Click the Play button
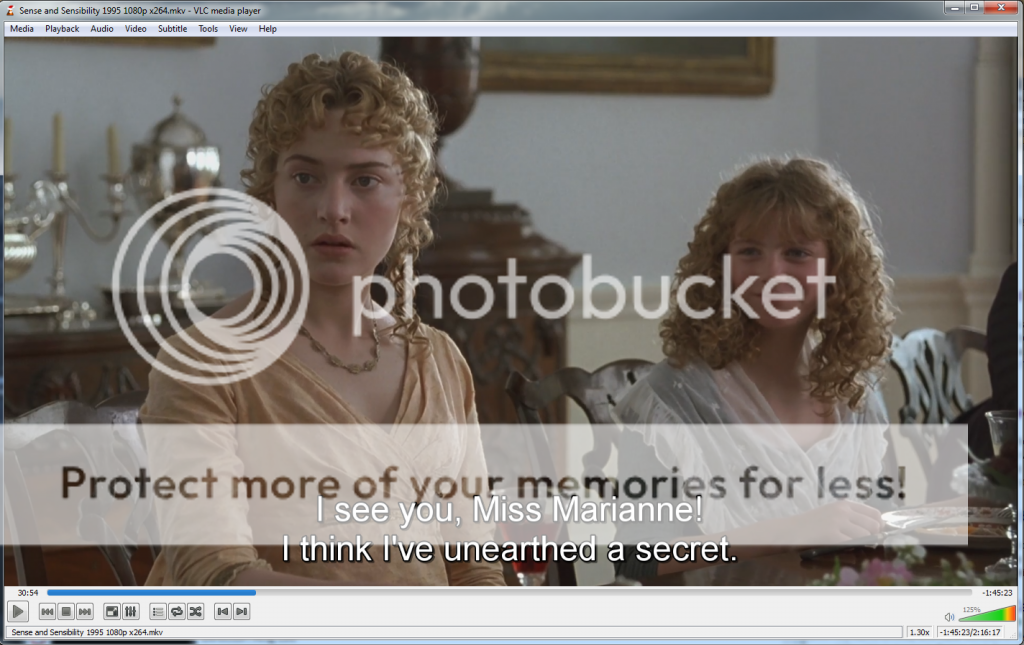 click(18, 612)
